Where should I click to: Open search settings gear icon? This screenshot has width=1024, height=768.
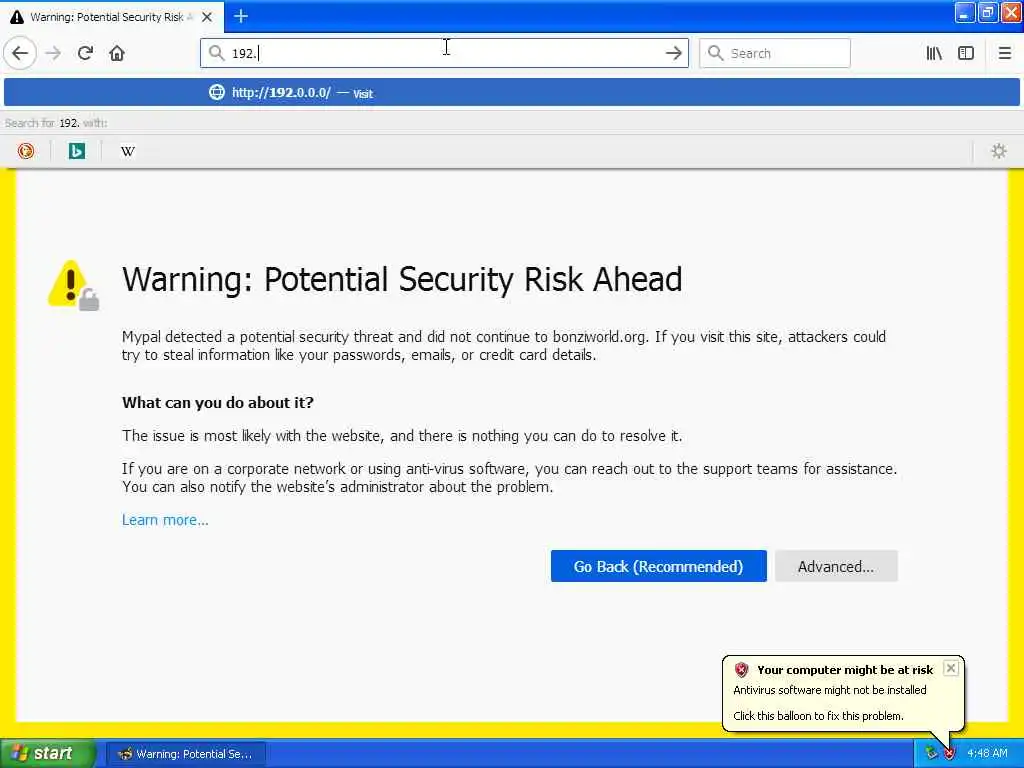[999, 151]
